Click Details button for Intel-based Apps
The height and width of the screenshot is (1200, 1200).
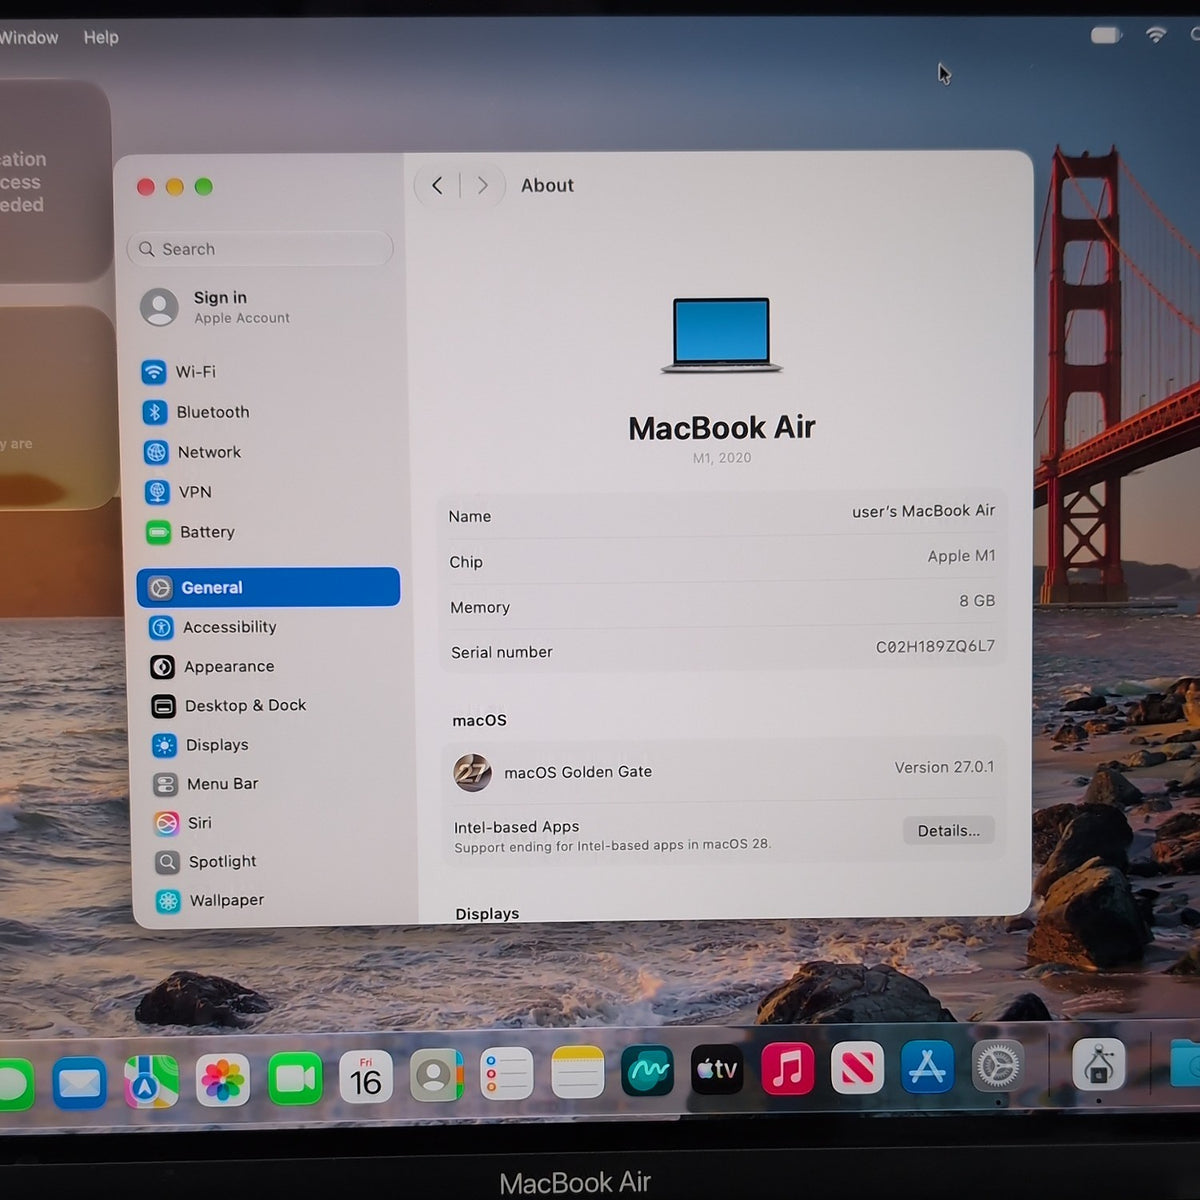pos(948,830)
